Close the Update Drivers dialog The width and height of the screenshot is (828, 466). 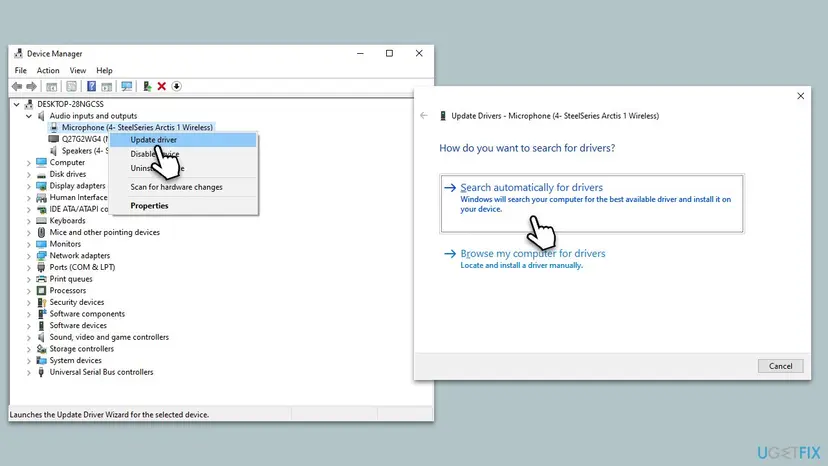(801, 96)
